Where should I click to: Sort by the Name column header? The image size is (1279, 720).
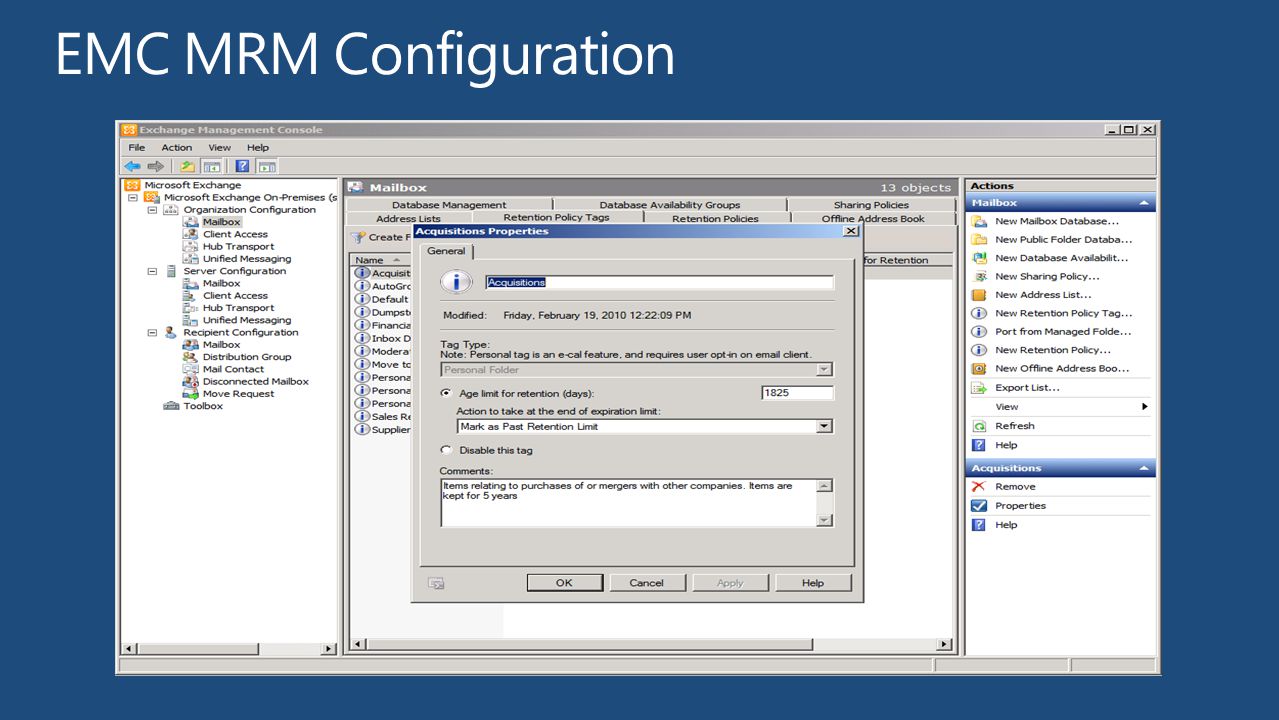coord(381,260)
